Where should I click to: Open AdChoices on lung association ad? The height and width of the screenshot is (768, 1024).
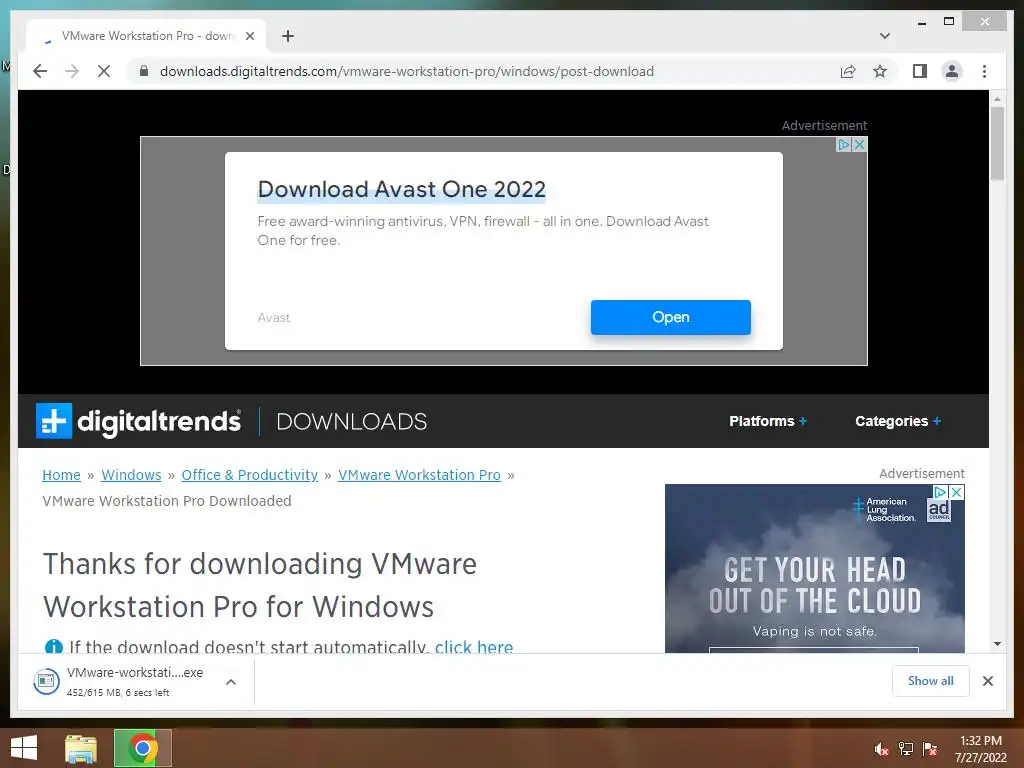pyautogui.click(x=941, y=492)
